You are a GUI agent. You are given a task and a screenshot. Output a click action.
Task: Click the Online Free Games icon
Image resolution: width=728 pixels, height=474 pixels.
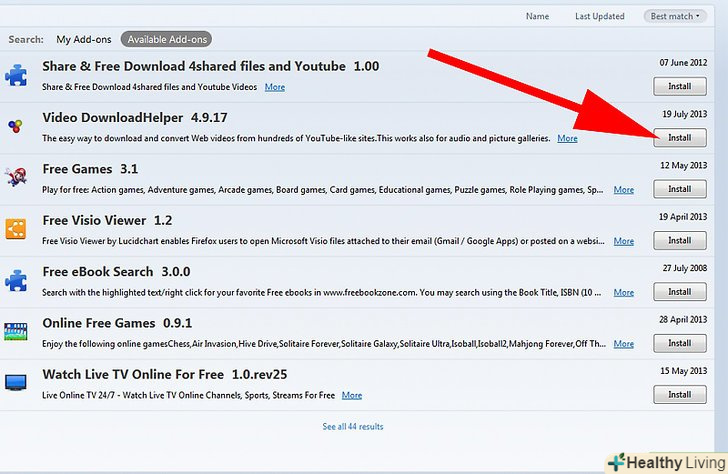tap(16, 331)
